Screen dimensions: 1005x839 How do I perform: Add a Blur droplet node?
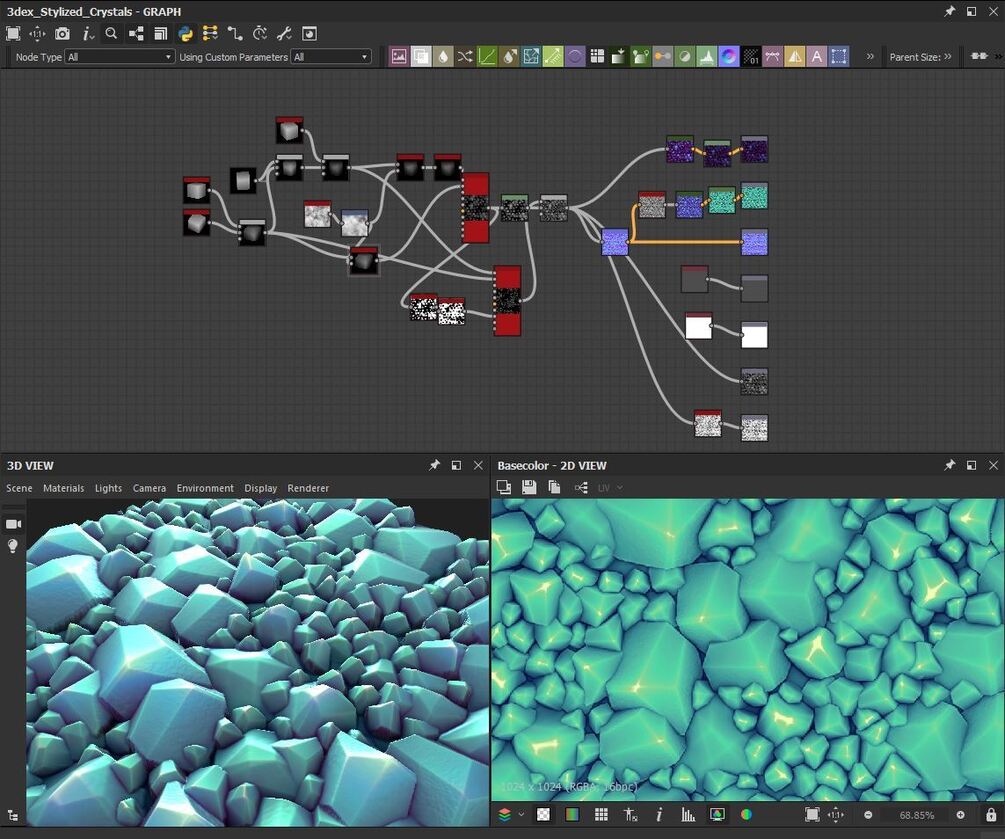443,56
